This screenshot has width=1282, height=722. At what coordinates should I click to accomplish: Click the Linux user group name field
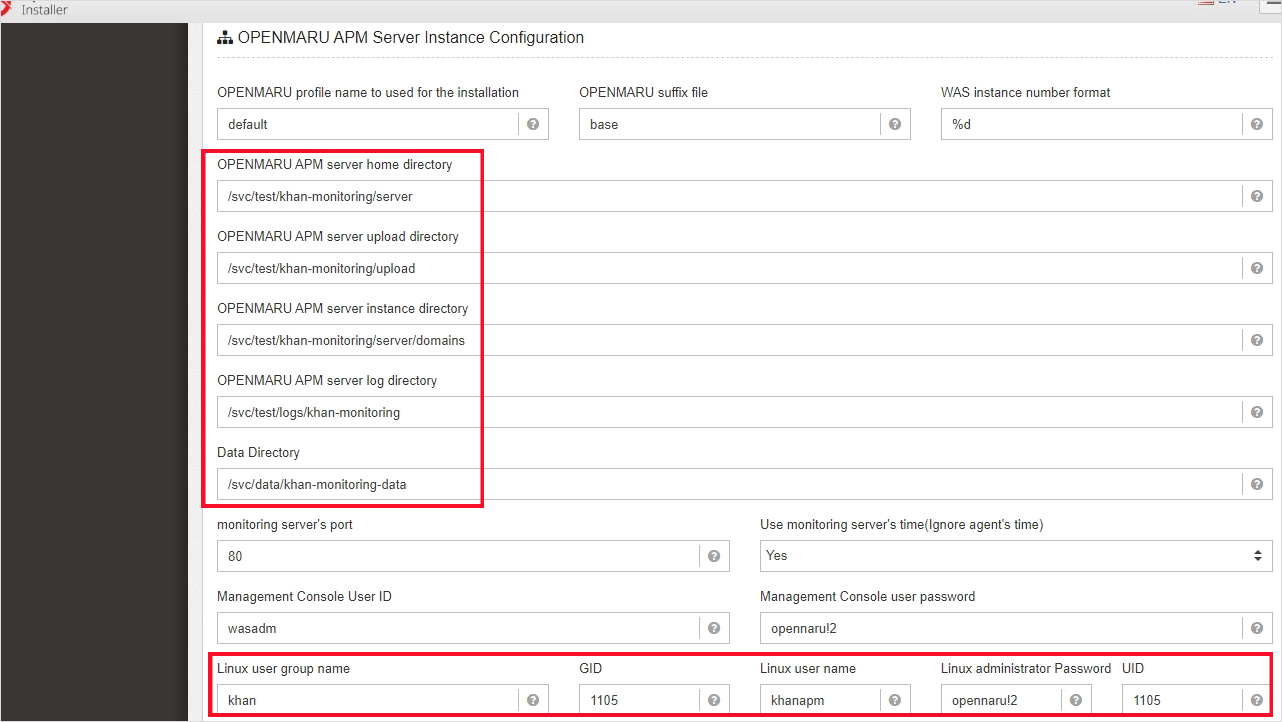click(367, 700)
